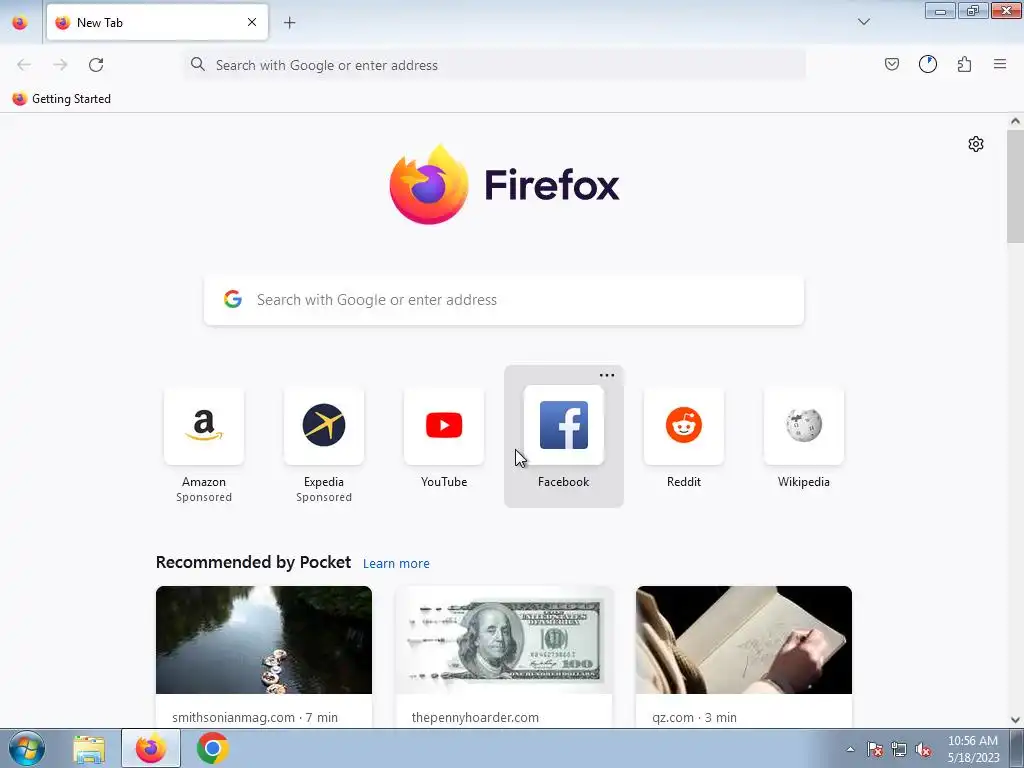Viewport: 1024px width, 768px height.
Task: Open the muted volume tray icon
Action: pos(923,749)
